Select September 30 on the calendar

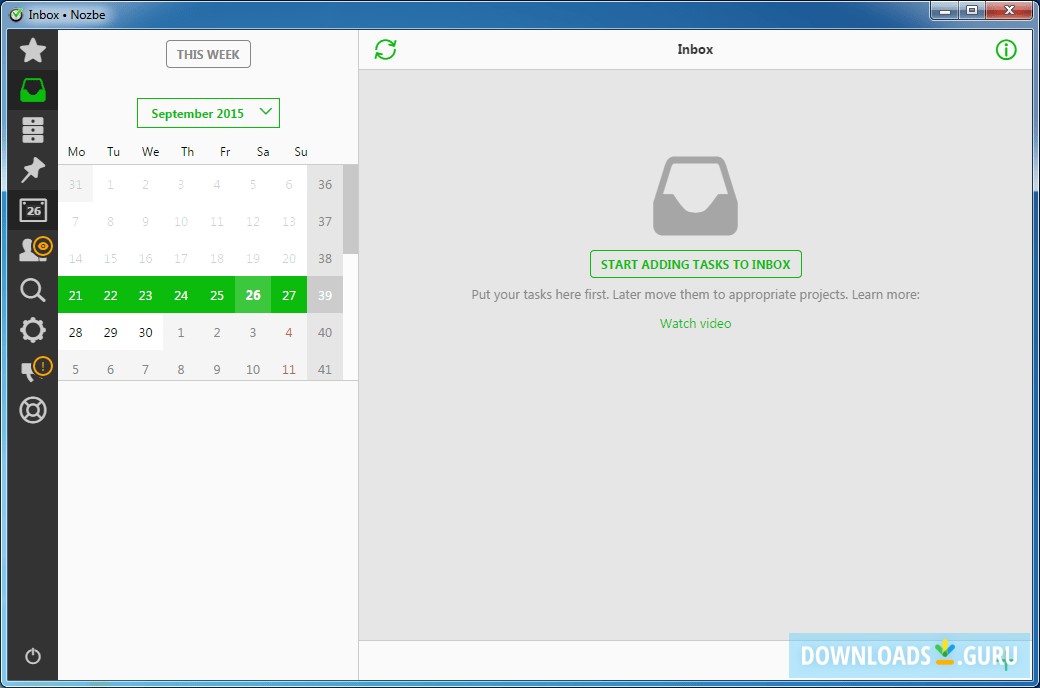(x=145, y=332)
